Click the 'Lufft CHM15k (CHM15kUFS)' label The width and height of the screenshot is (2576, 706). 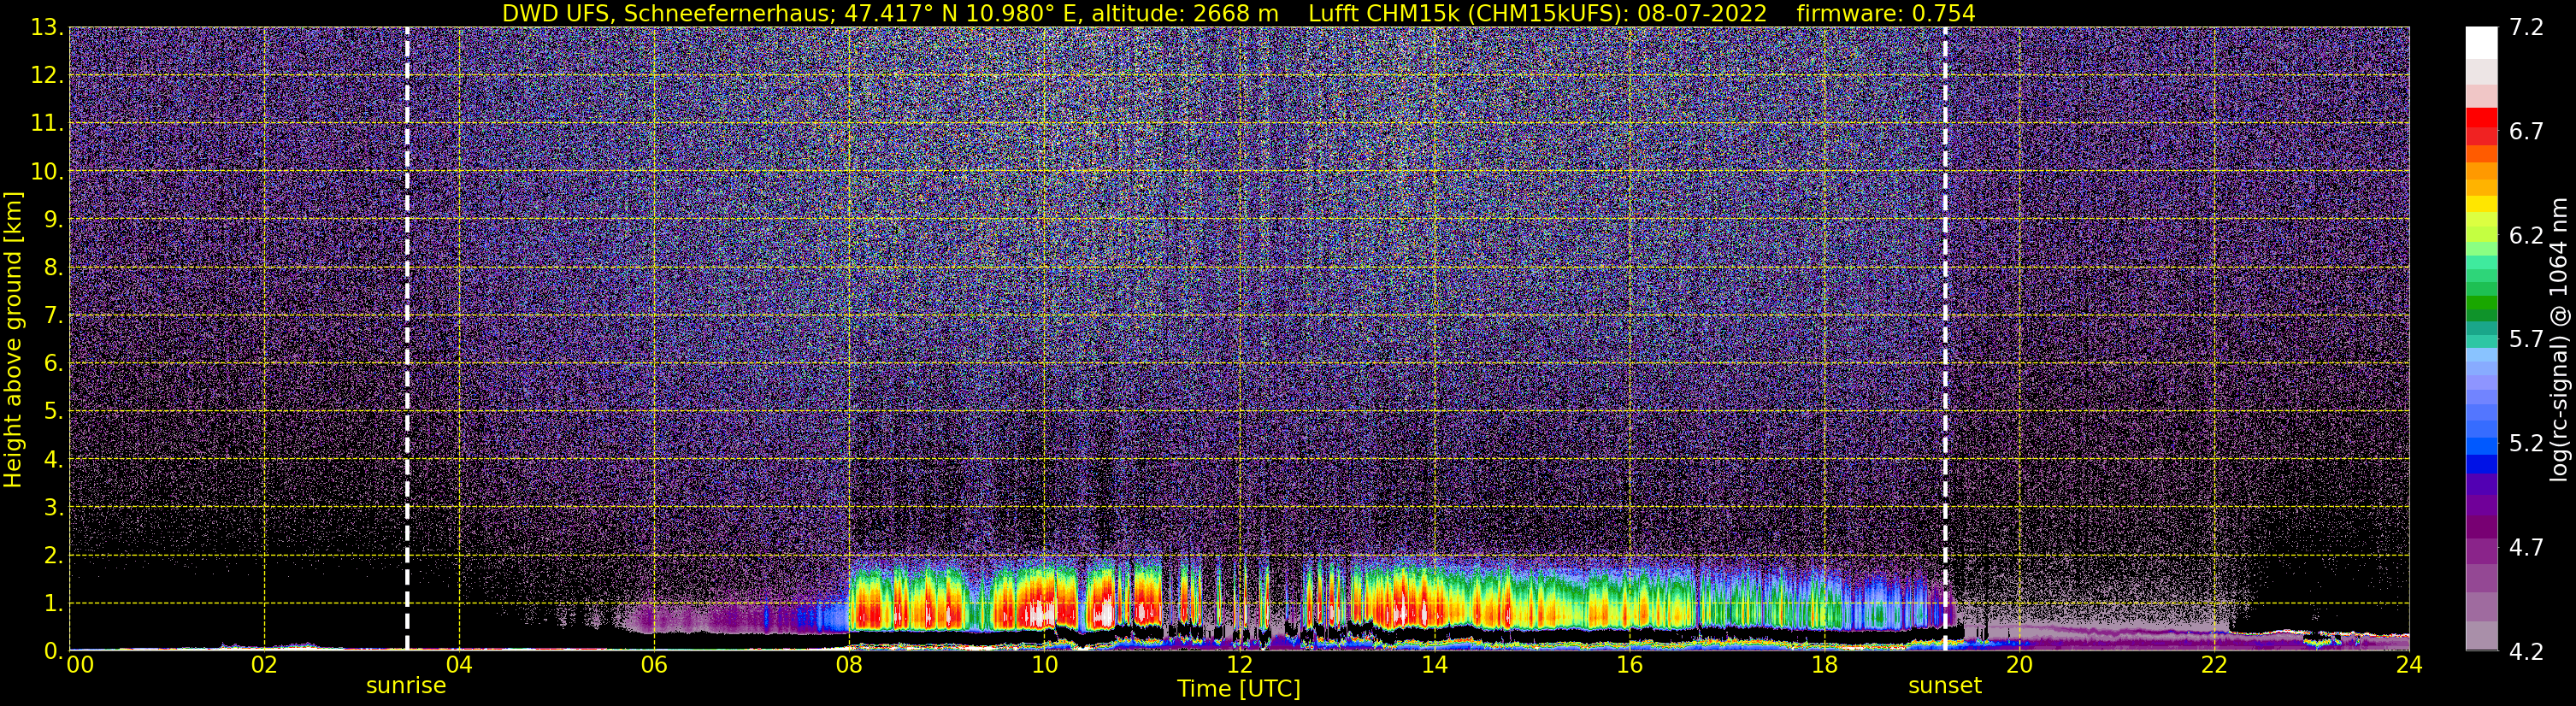click(1465, 13)
